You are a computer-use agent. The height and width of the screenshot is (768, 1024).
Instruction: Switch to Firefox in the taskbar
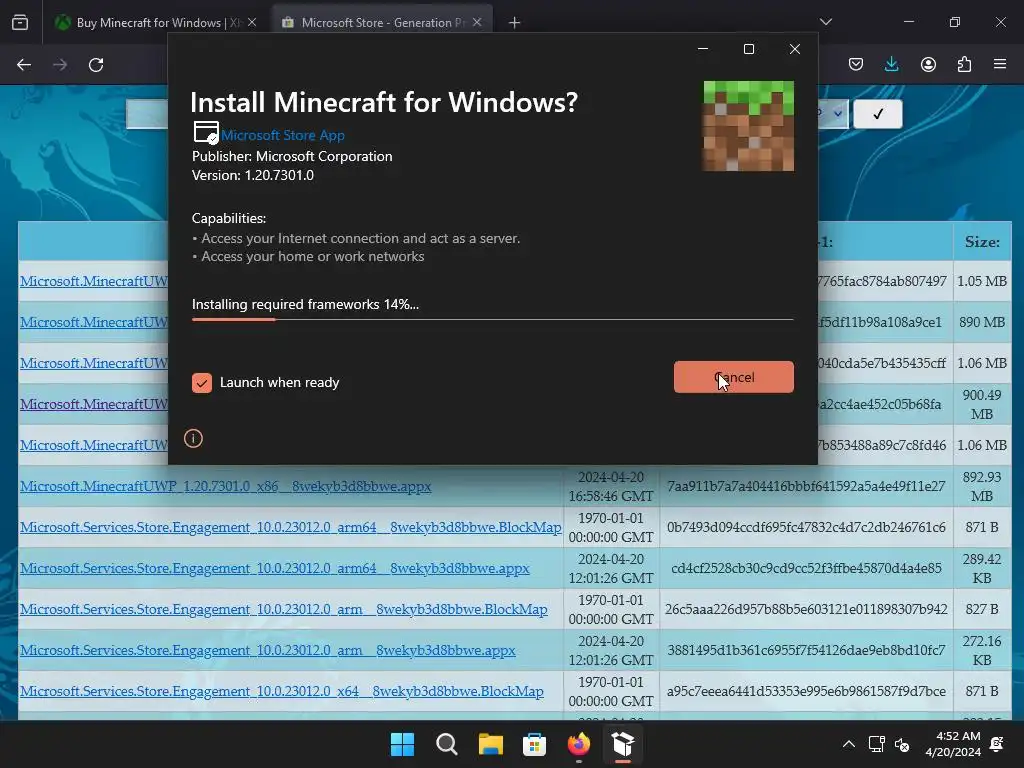pyautogui.click(x=579, y=744)
